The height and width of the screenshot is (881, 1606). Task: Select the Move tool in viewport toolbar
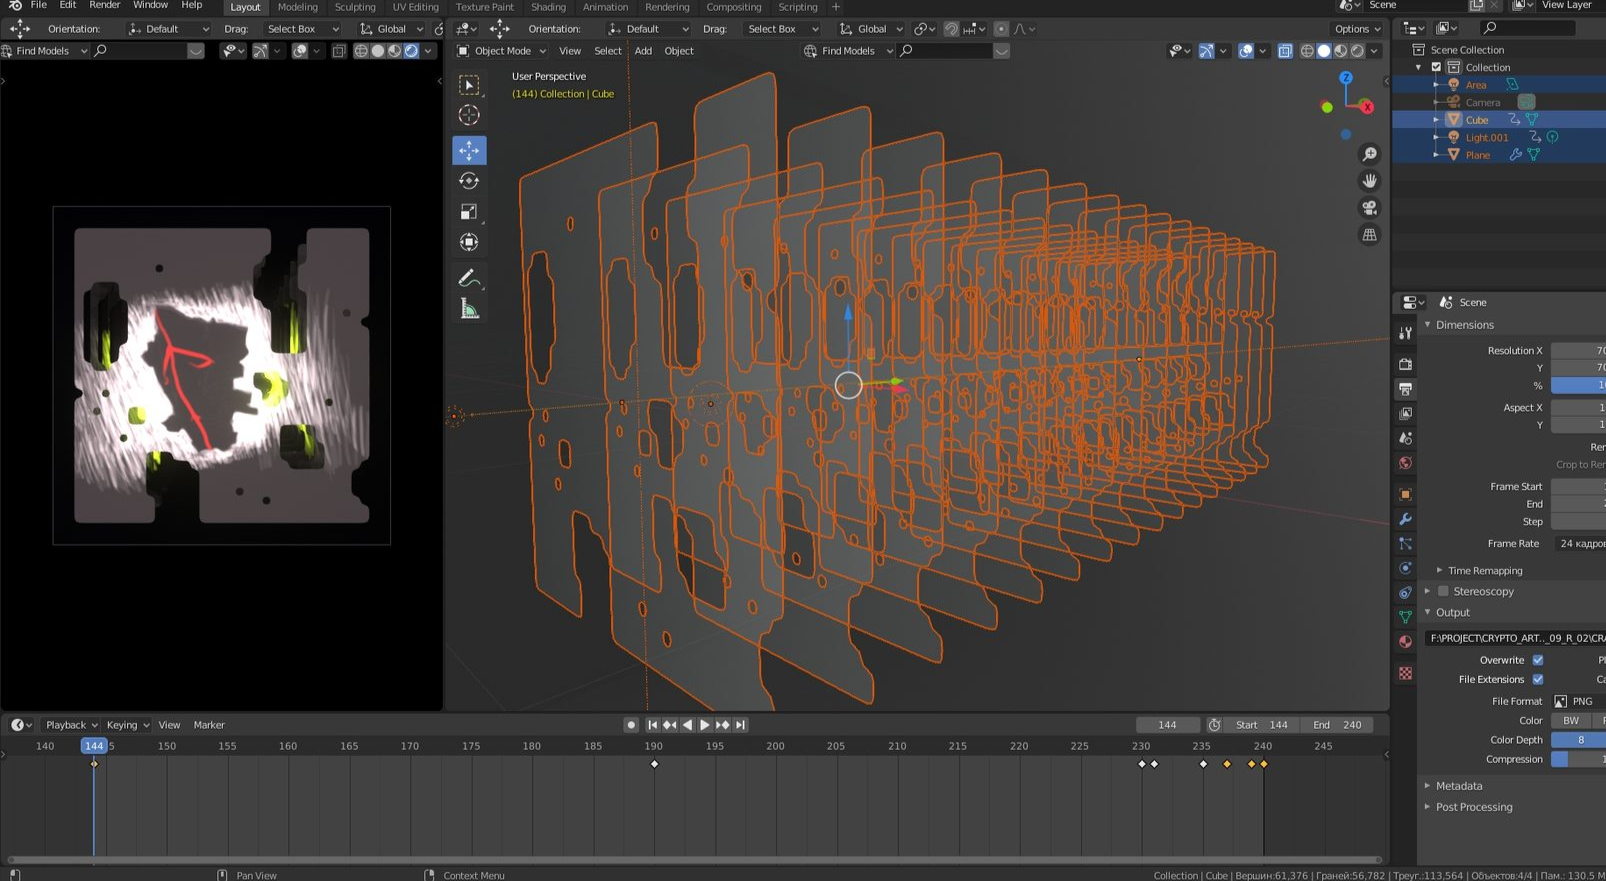point(469,150)
